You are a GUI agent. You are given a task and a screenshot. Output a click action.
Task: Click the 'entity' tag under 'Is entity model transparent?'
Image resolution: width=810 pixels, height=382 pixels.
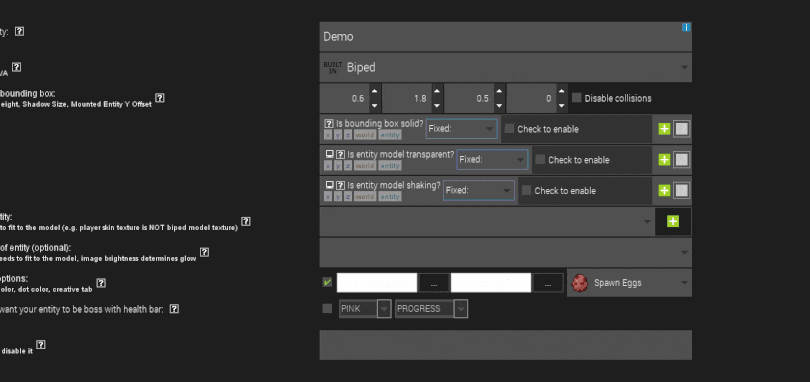(x=390, y=166)
